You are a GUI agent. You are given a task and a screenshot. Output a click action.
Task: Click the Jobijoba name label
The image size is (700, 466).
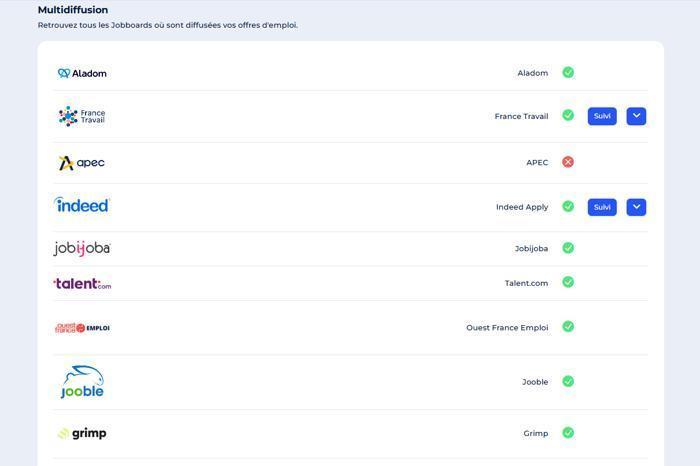coord(531,249)
